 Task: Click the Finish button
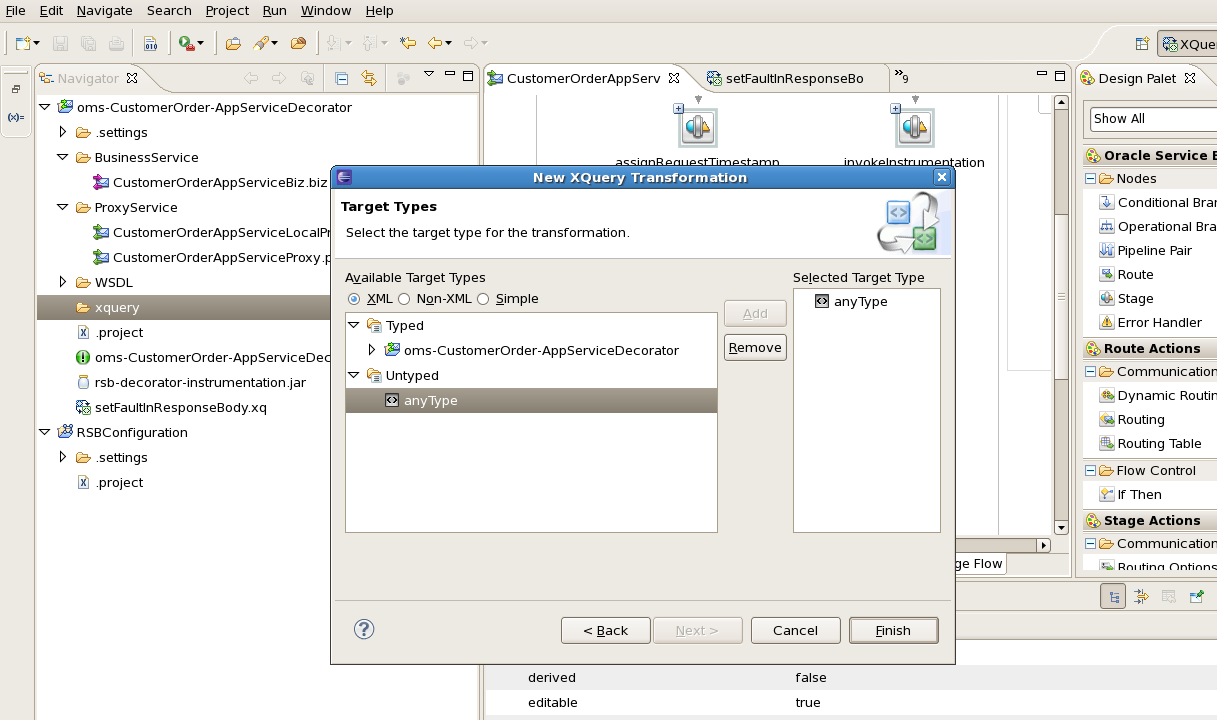coord(893,630)
